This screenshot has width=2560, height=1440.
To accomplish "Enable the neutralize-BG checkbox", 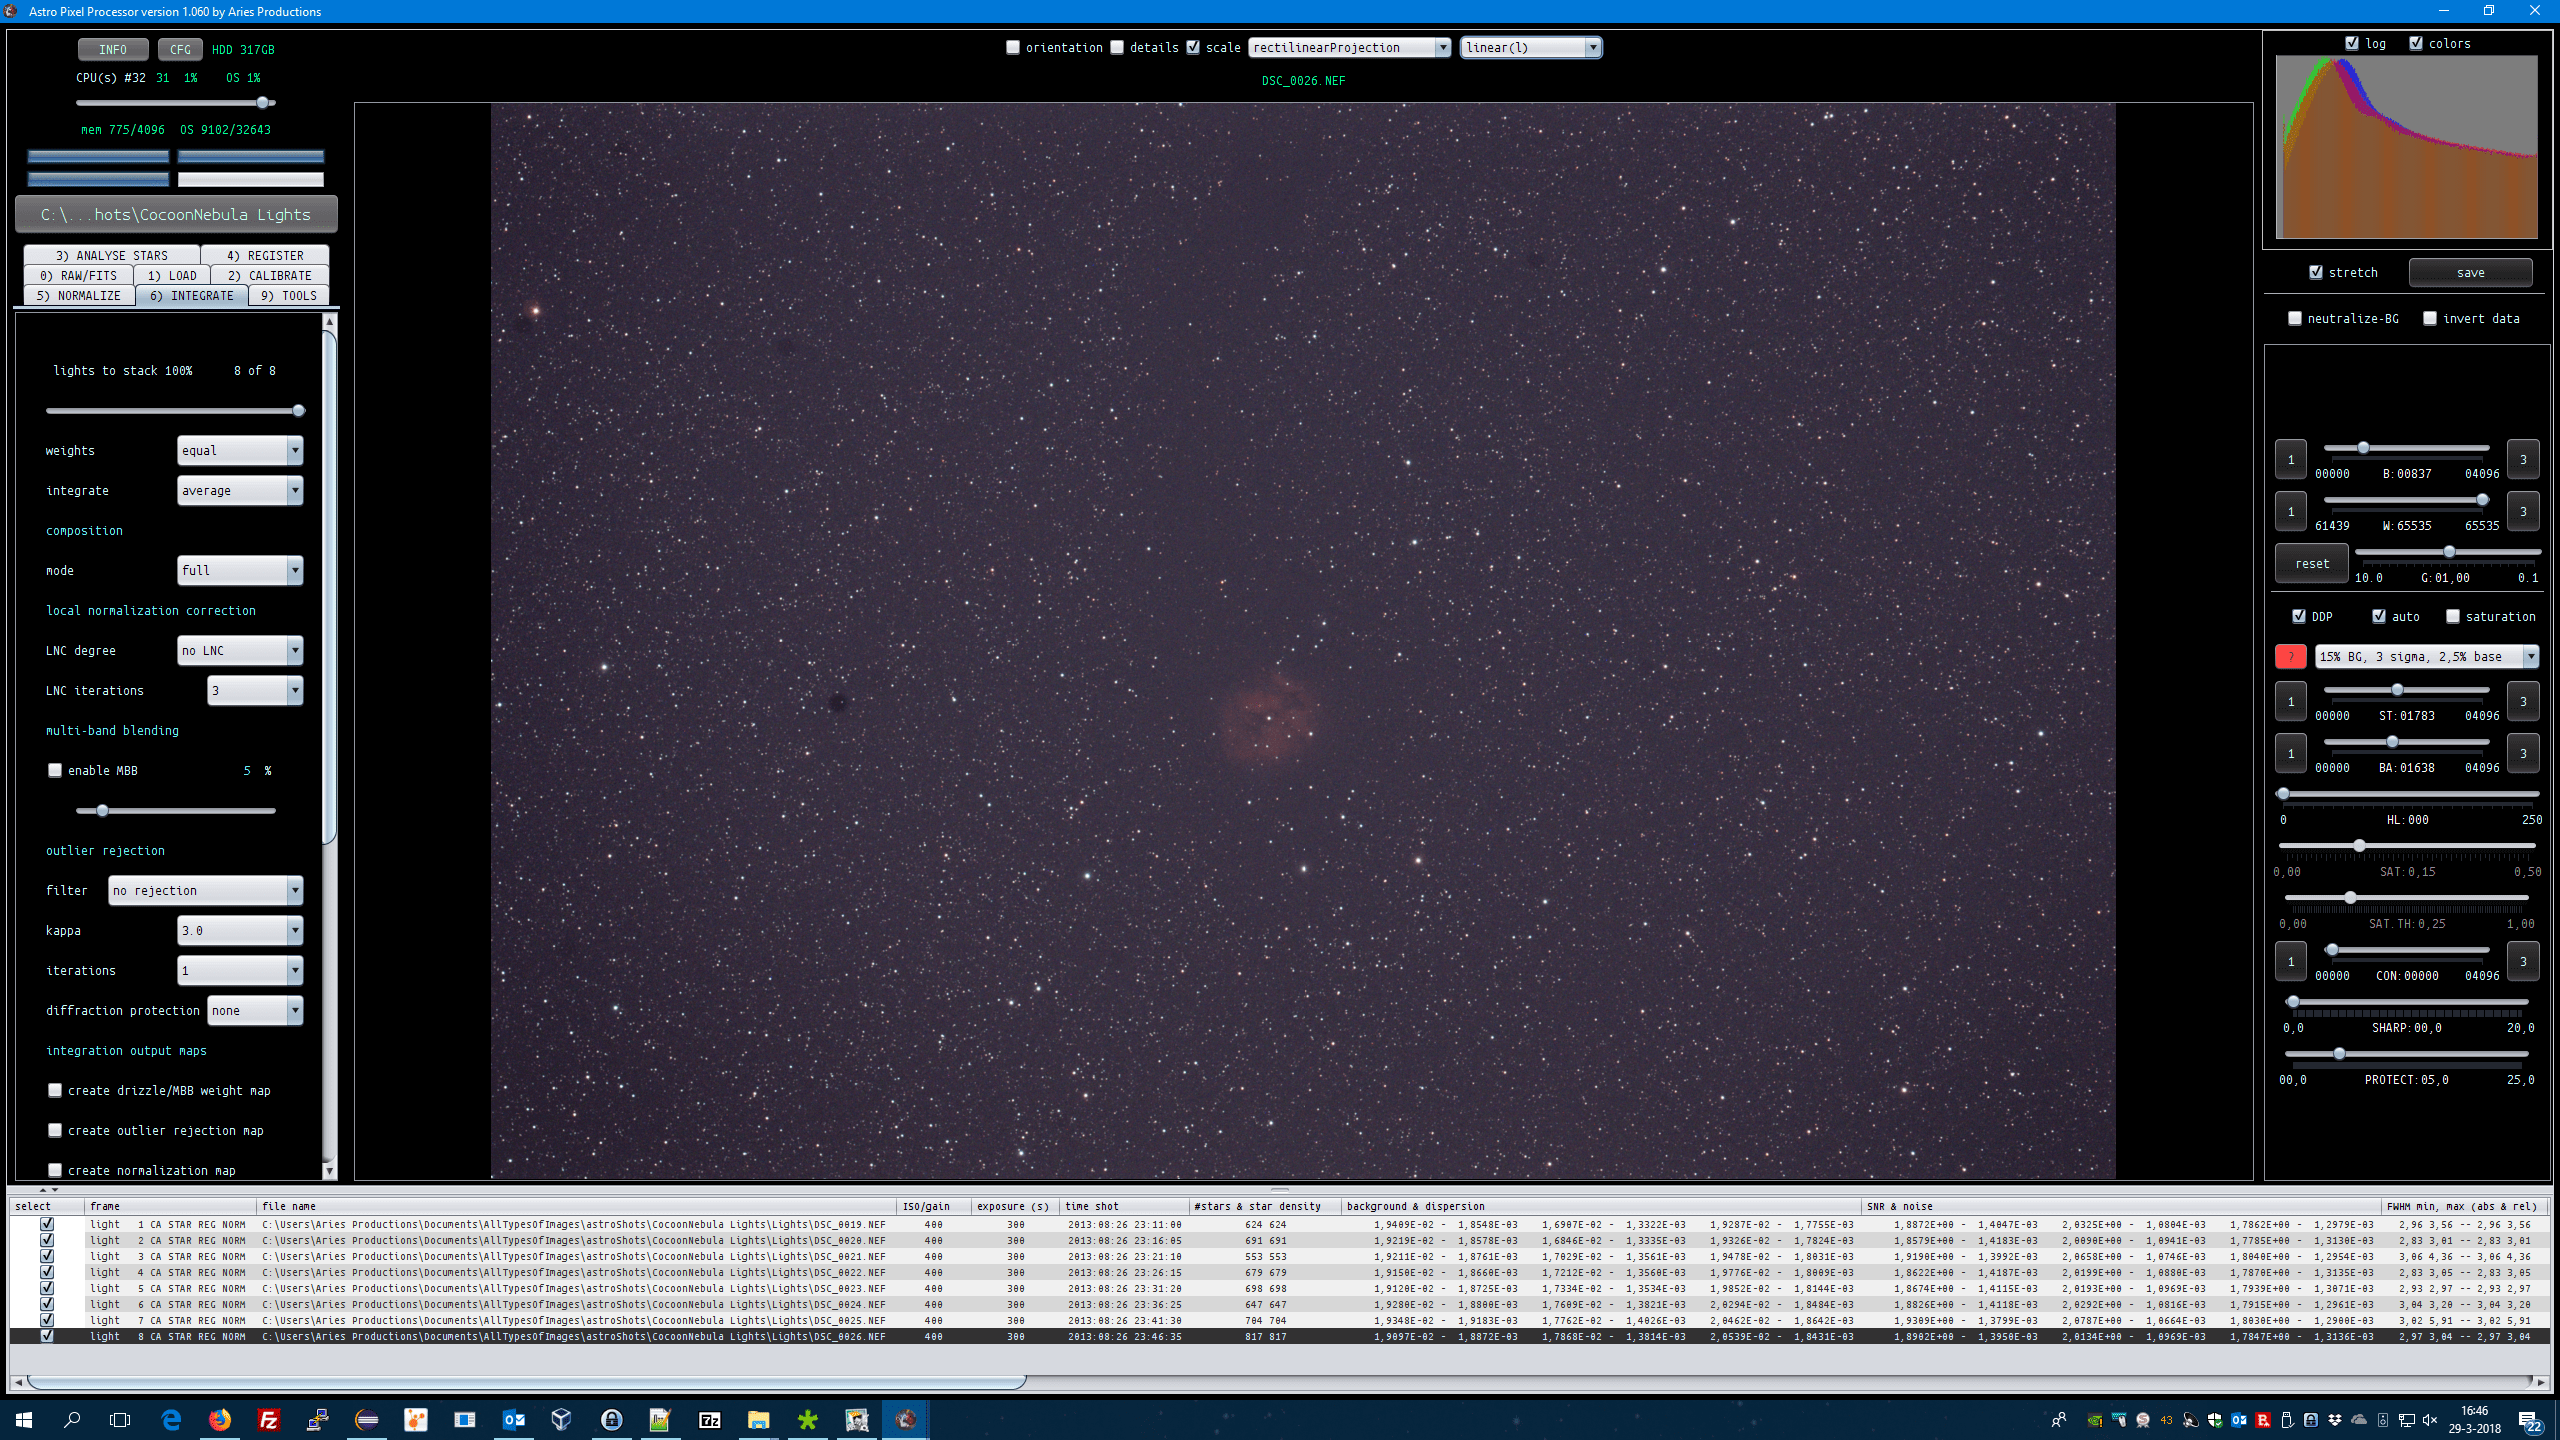I will click(2295, 318).
